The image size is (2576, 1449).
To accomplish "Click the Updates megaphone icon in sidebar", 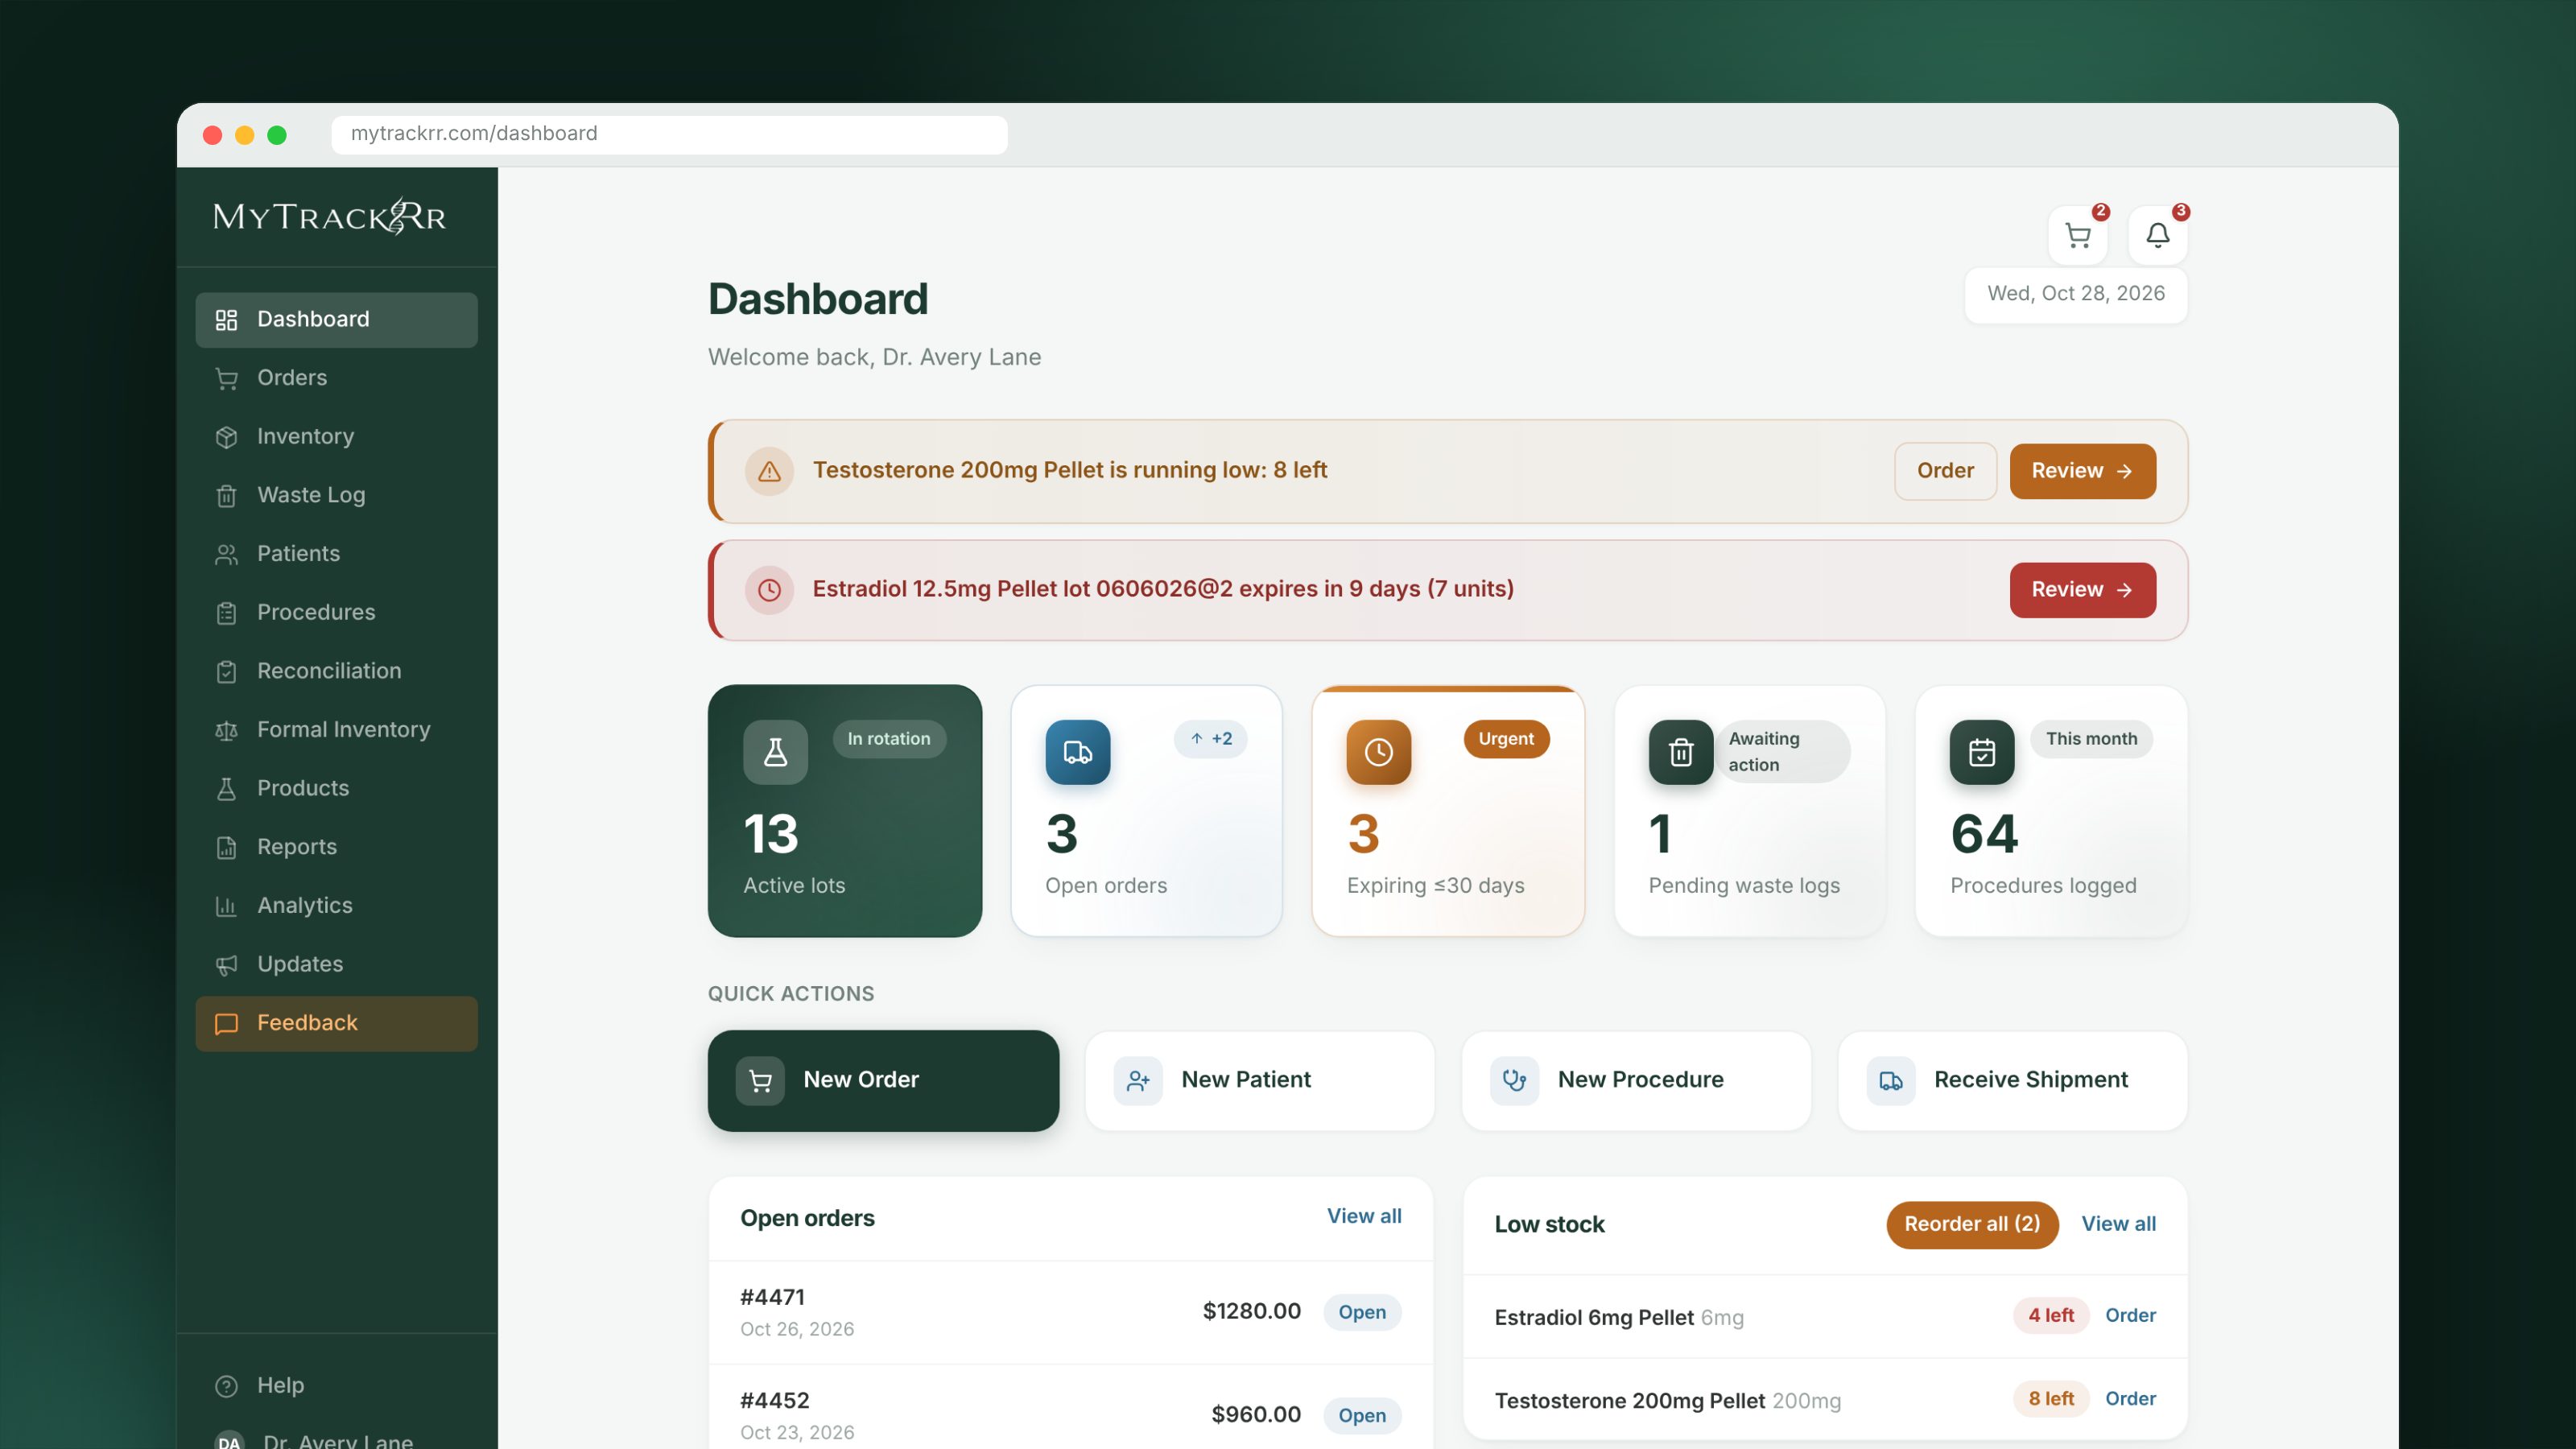I will coord(227,965).
